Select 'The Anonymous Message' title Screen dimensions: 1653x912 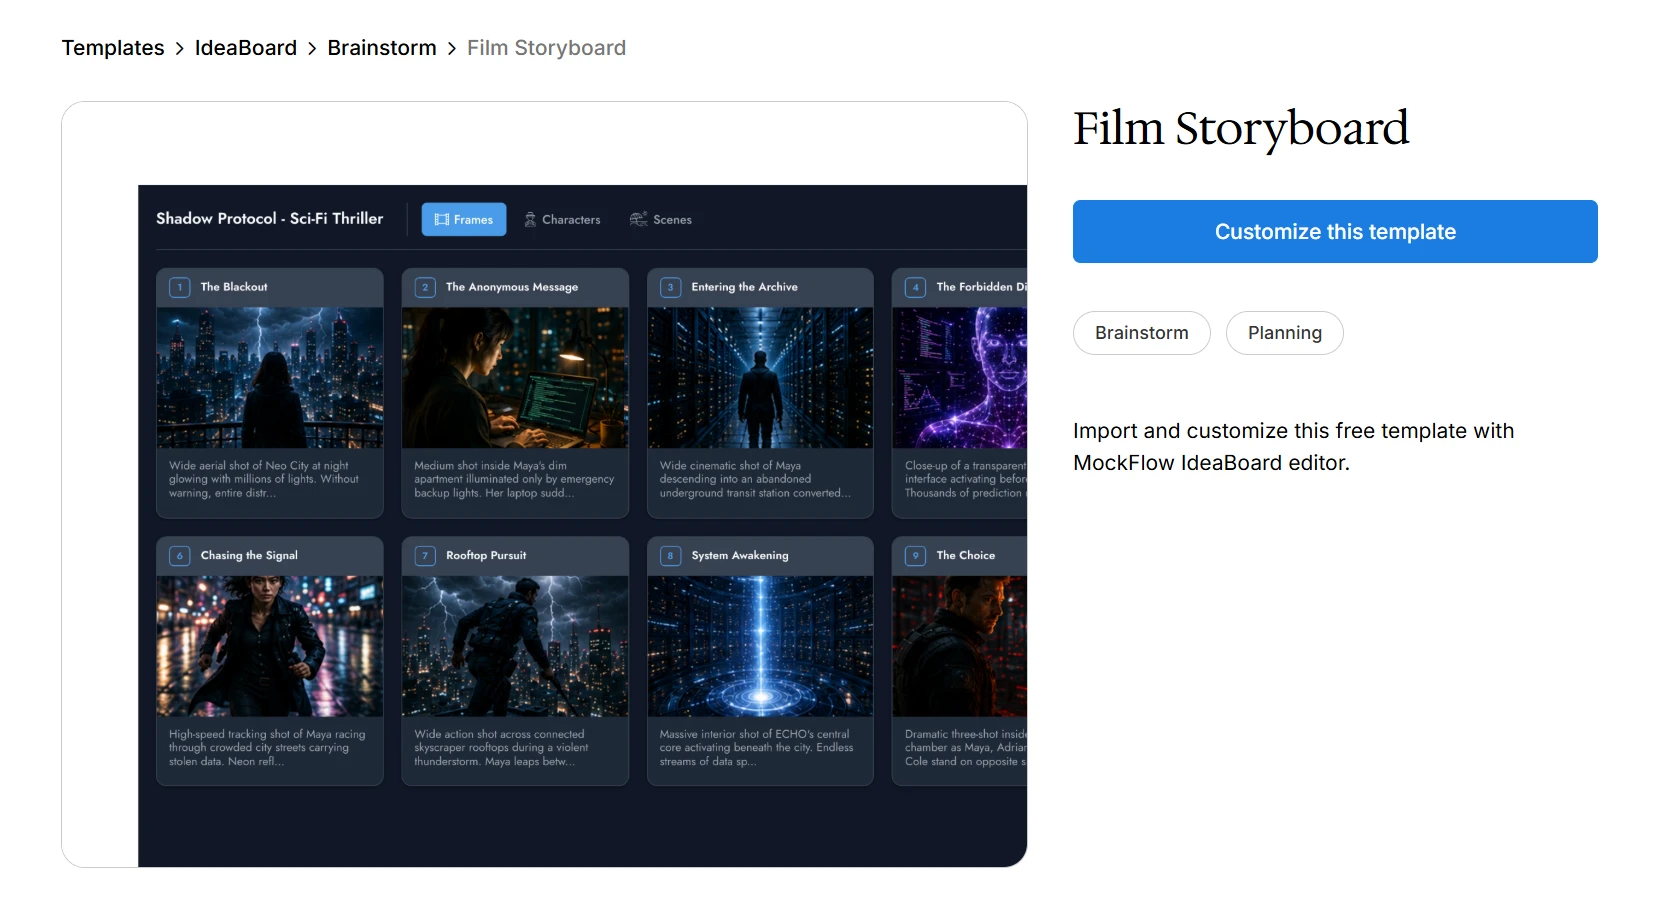[512, 287]
